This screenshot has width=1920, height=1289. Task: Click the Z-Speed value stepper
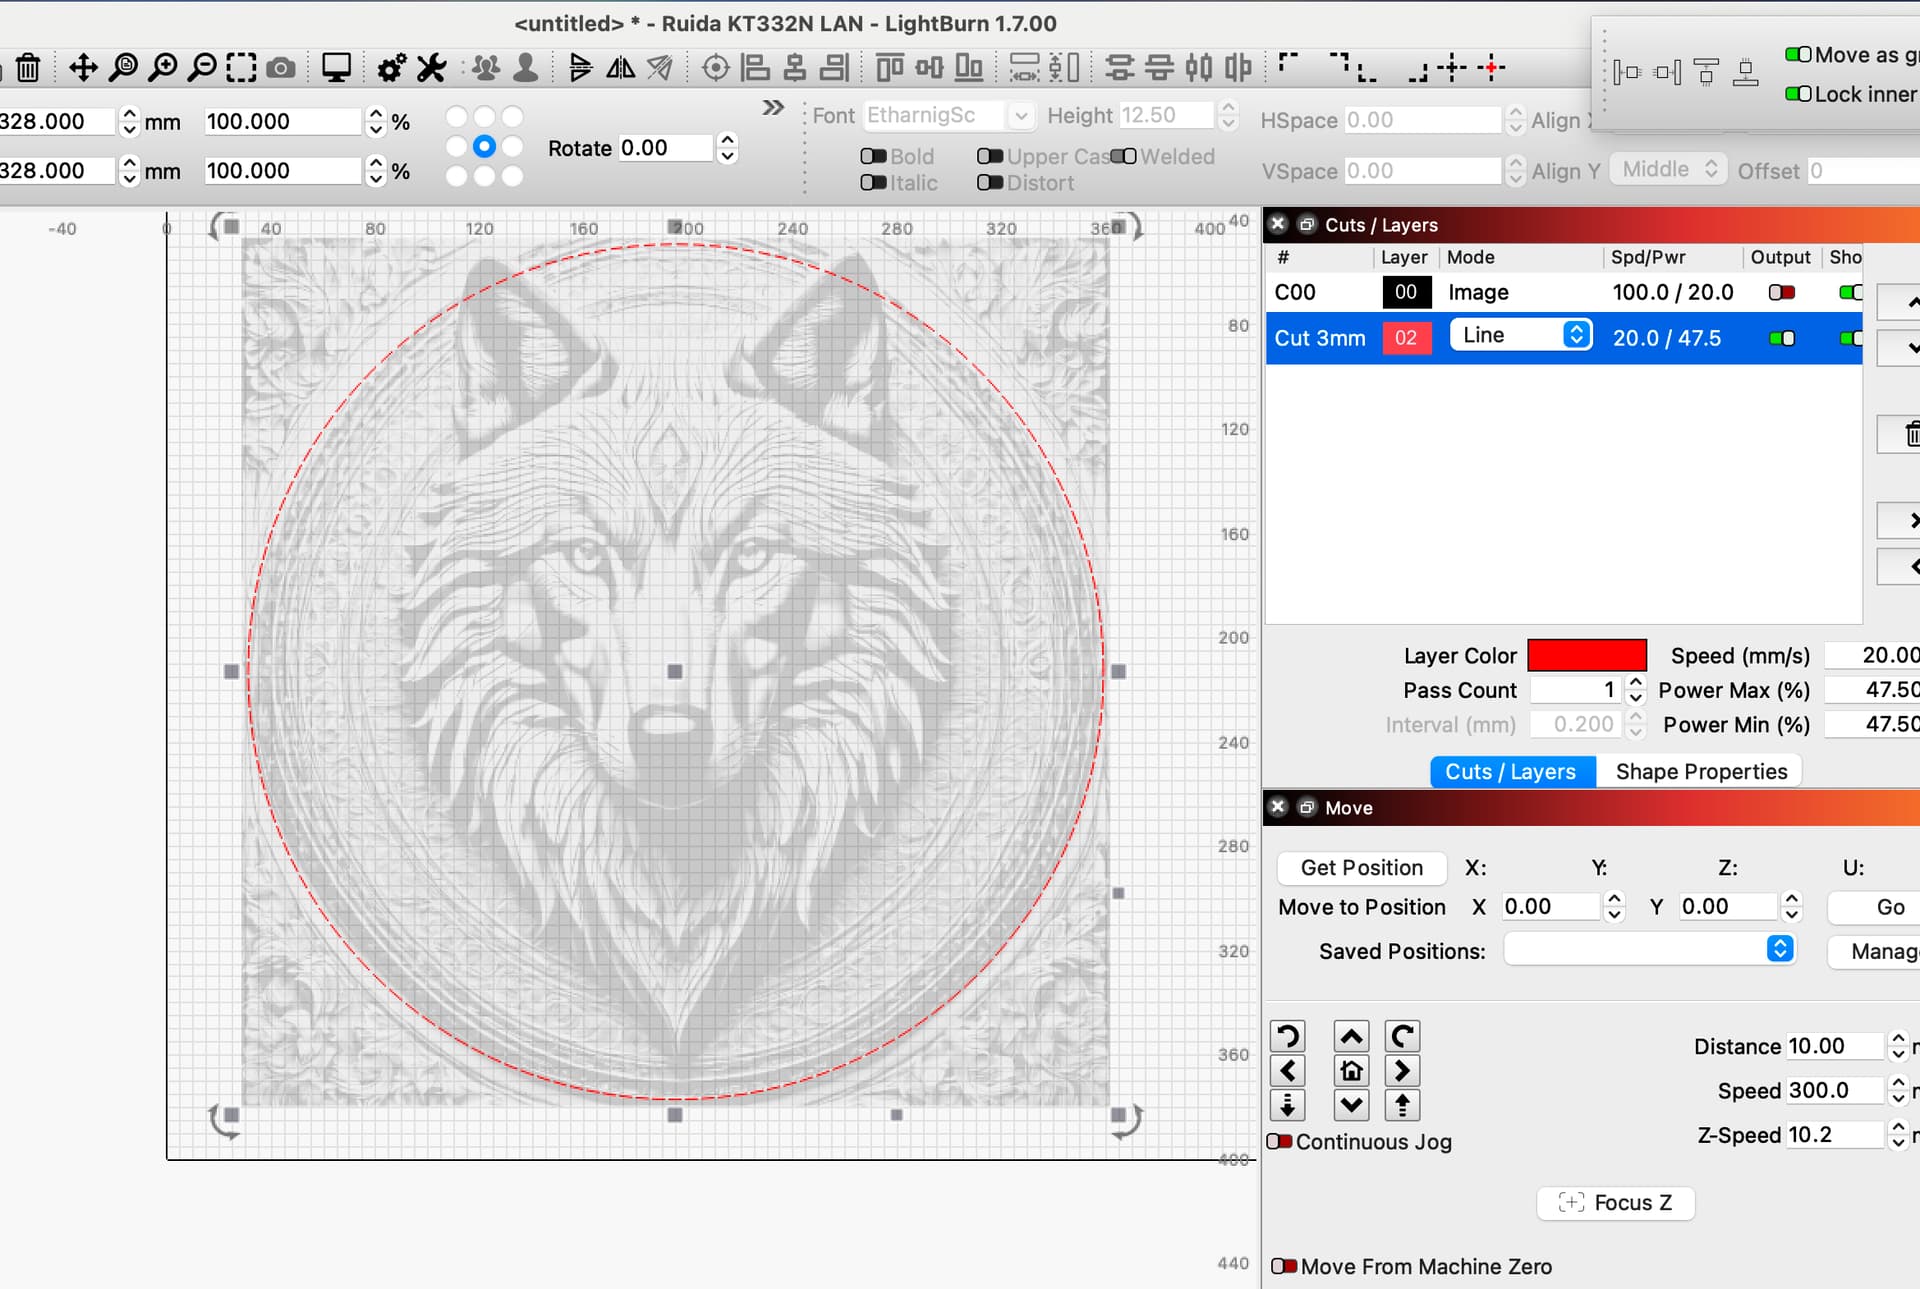click(x=1898, y=1135)
